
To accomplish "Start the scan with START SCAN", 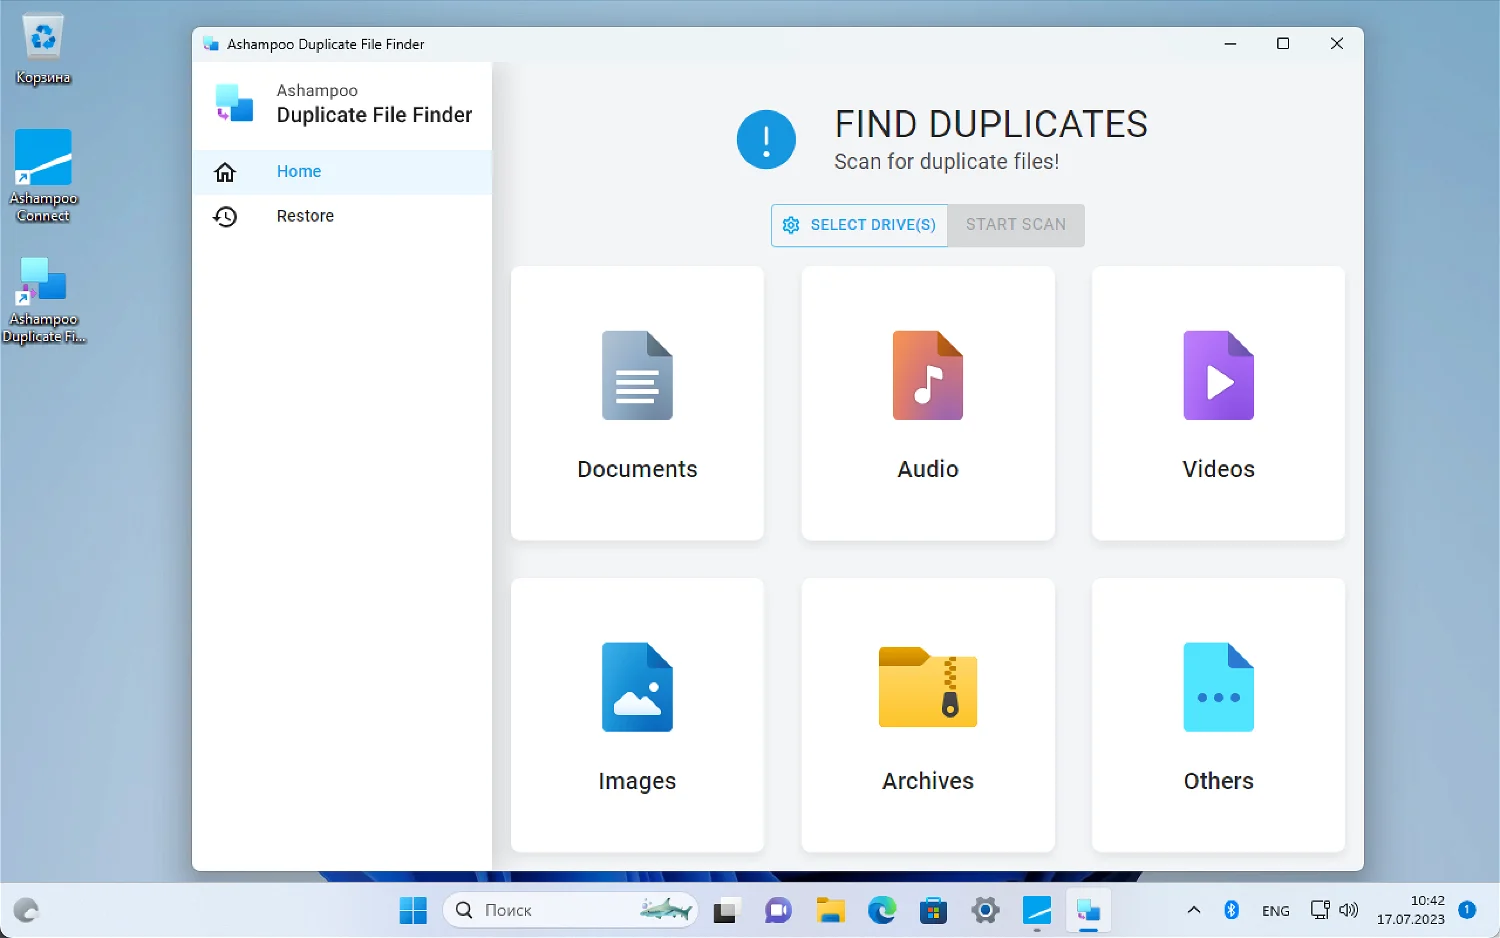I will pos(1015,225).
